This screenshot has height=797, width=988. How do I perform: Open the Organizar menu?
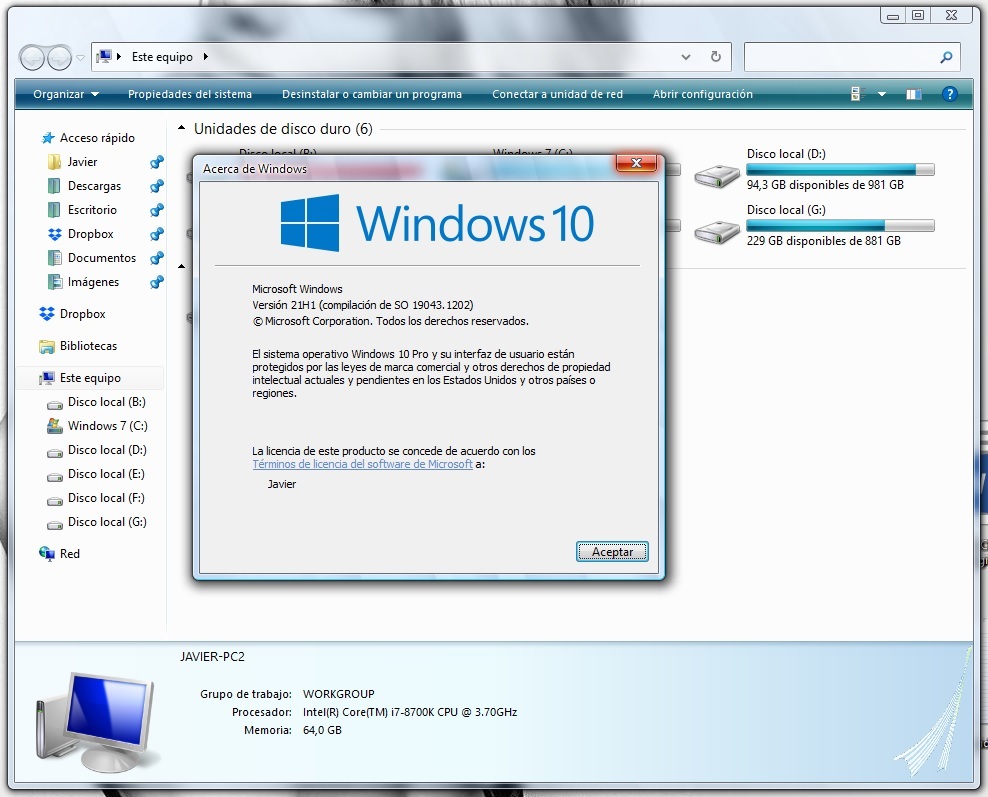tap(66, 94)
